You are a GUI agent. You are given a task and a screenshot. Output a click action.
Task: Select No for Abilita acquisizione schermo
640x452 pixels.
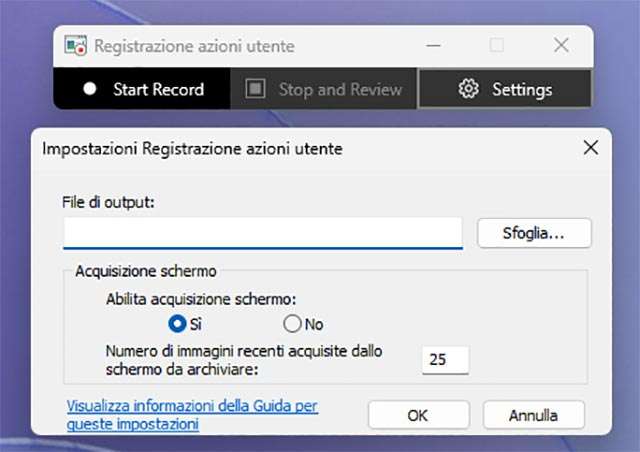click(292, 323)
